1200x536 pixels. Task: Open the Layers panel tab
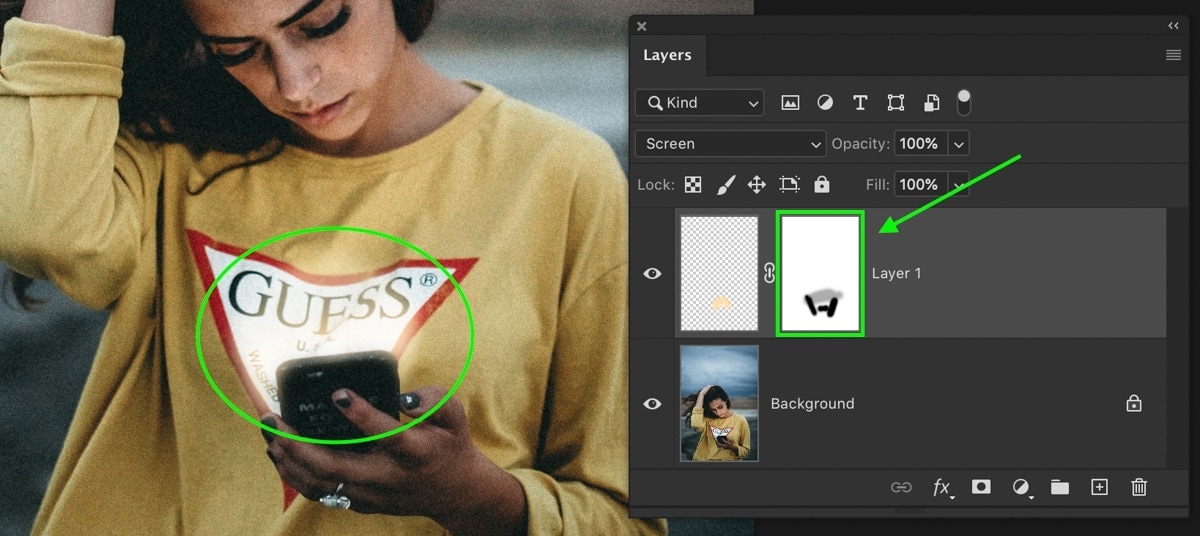coord(667,55)
